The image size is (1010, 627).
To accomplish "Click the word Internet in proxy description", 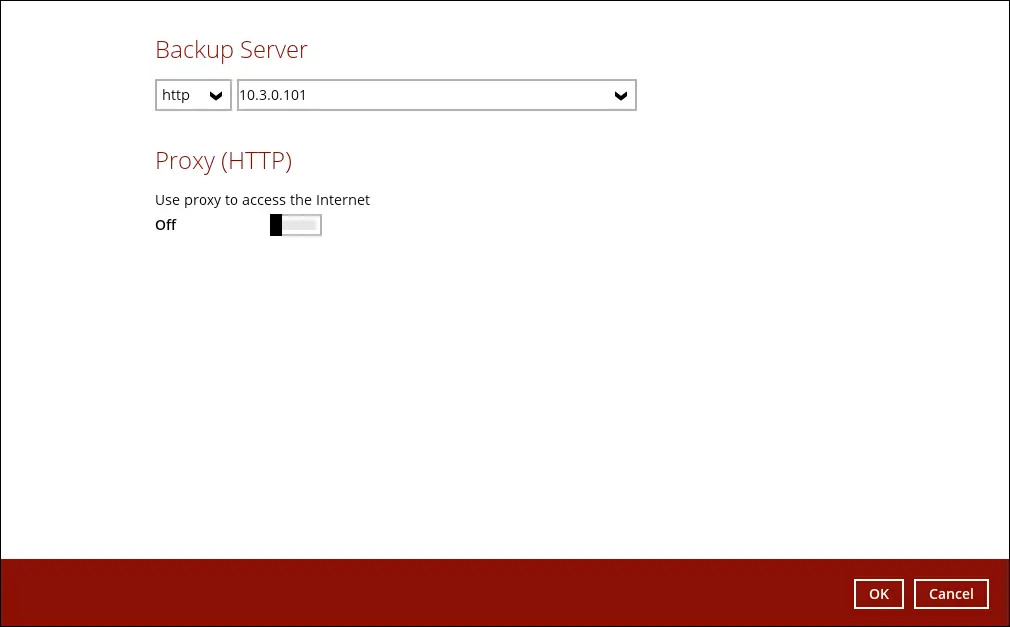I will tap(342, 200).
